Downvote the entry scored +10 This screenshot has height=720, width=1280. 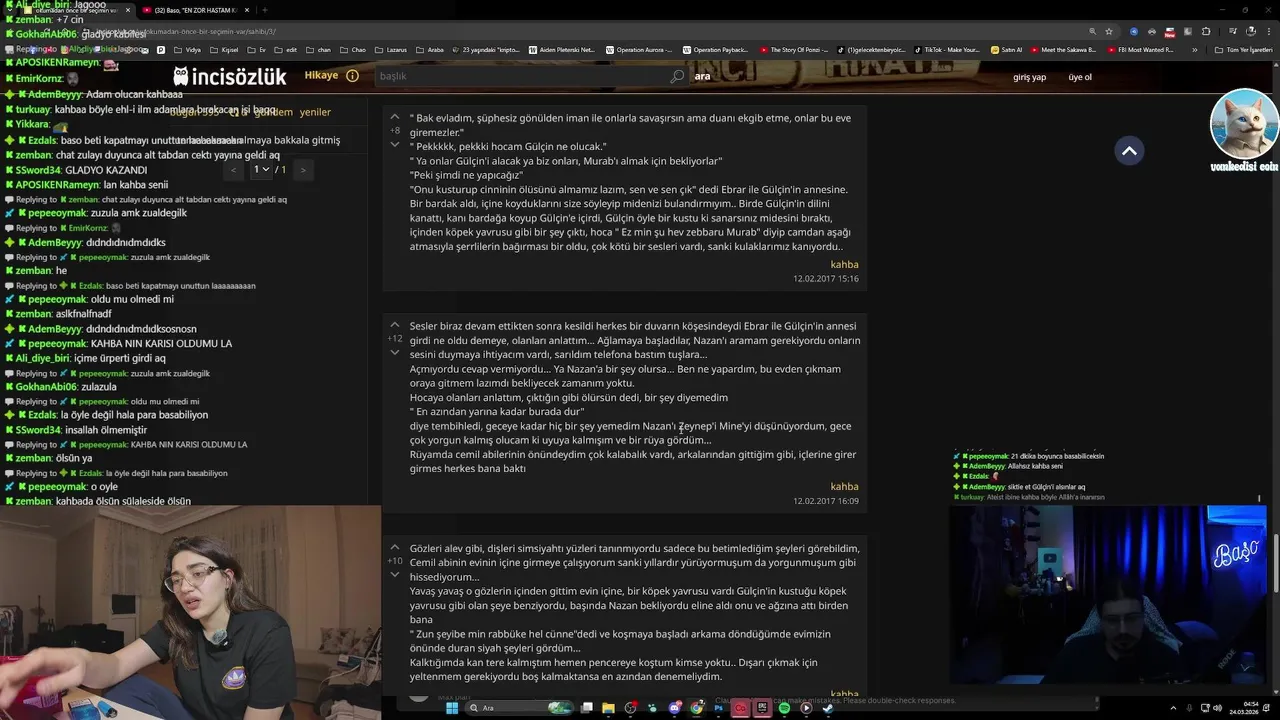coord(395,575)
